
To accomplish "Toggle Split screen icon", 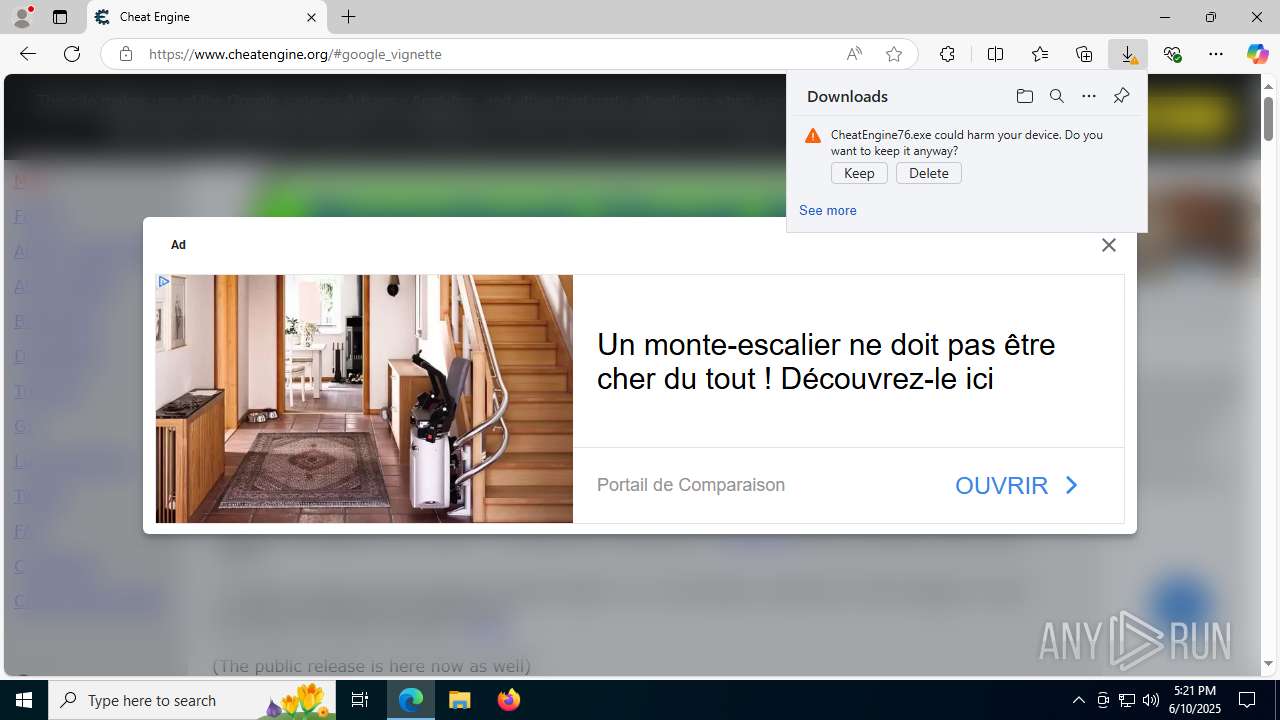I will [995, 54].
